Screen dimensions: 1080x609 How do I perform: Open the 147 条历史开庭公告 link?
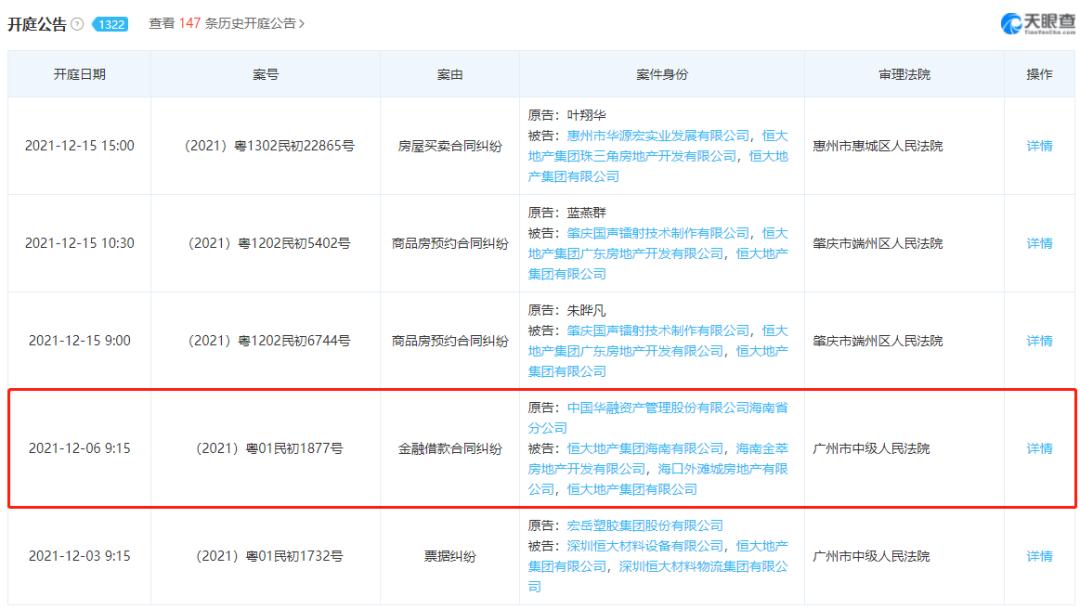[x=227, y=23]
